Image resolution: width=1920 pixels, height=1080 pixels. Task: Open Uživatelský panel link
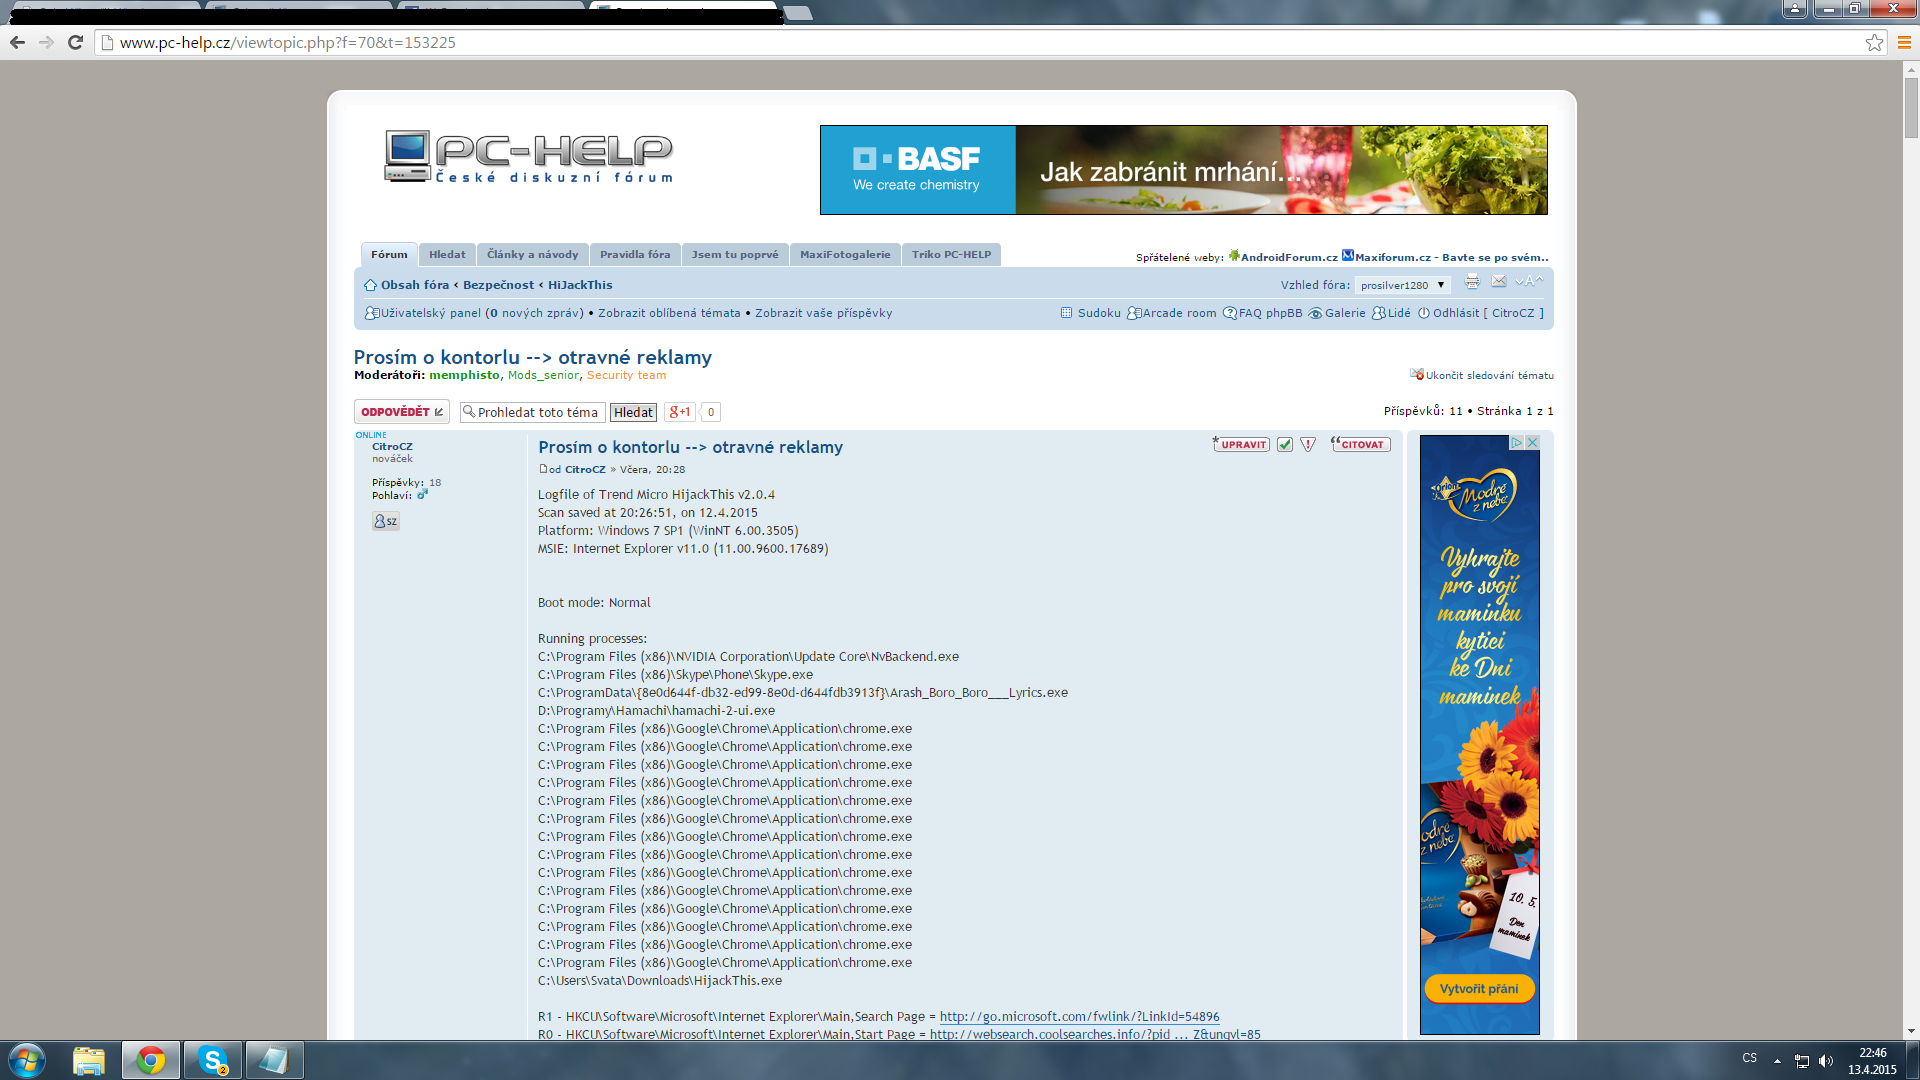tap(431, 313)
